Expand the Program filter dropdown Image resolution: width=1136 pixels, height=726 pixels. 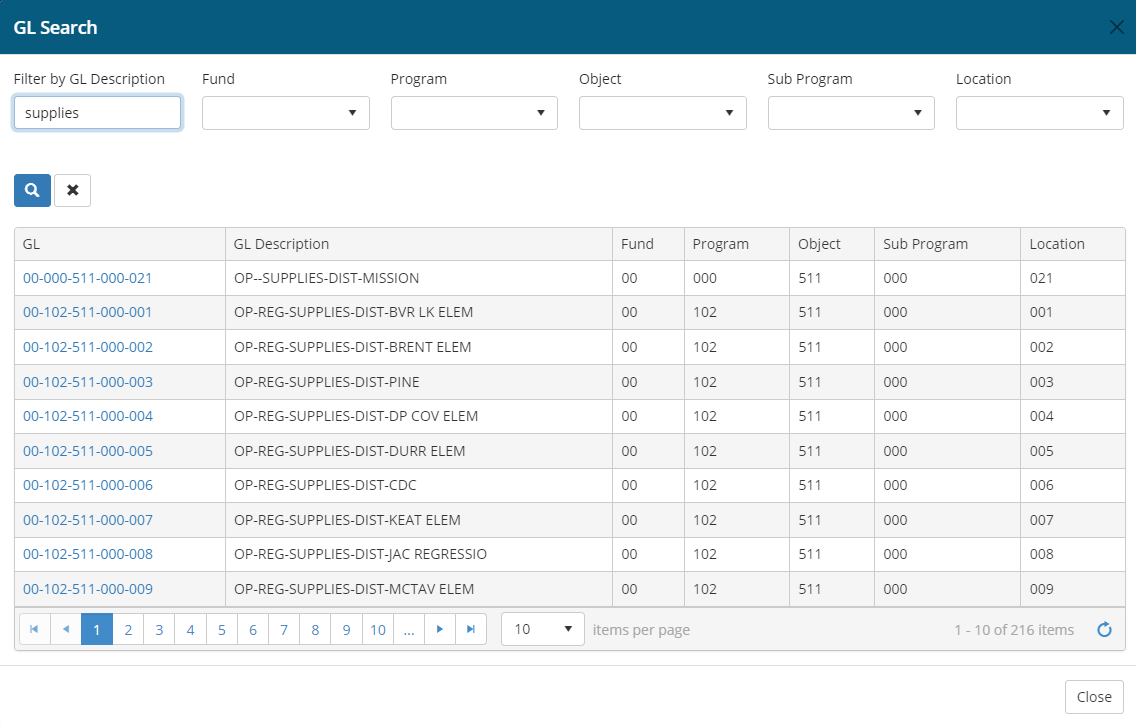pyautogui.click(x=474, y=113)
